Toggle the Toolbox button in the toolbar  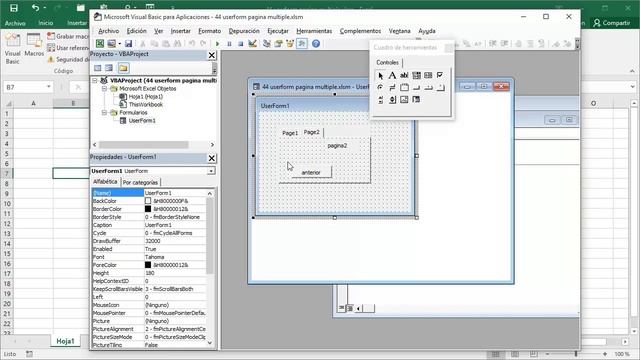[302, 43]
